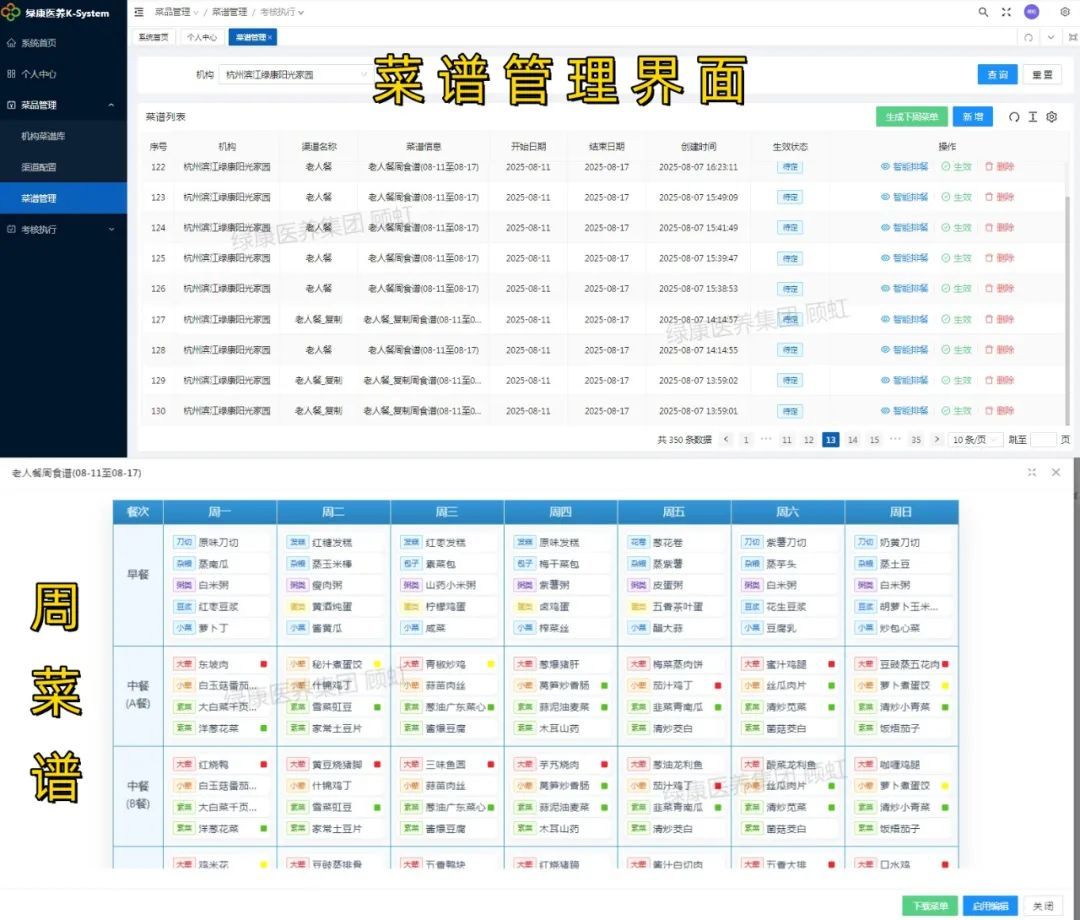Open search via magnifier icon in header
1080x920 pixels.
click(x=983, y=12)
